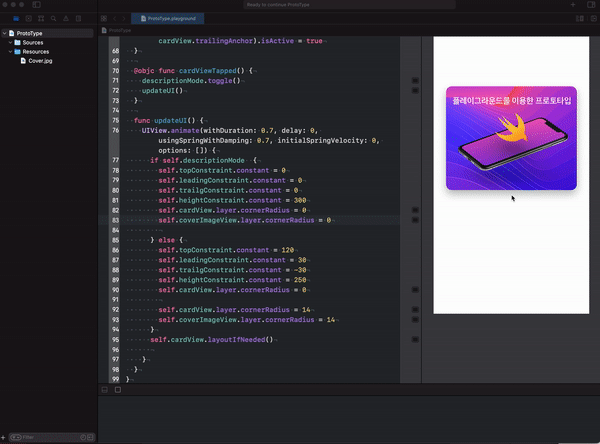The image size is (600, 444).
Task: Click the topConstraint 120 value
Action: [x=288, y=250]
